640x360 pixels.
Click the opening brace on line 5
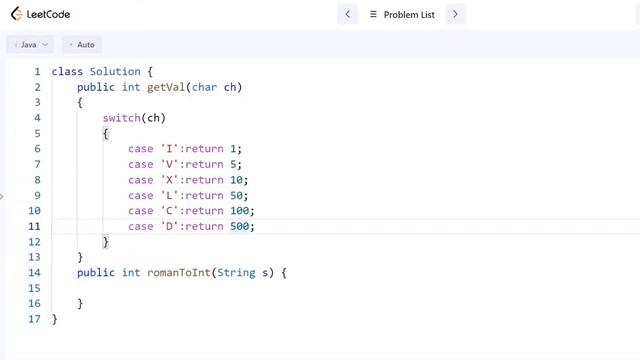pyautogui.click(x=106, y=134)
